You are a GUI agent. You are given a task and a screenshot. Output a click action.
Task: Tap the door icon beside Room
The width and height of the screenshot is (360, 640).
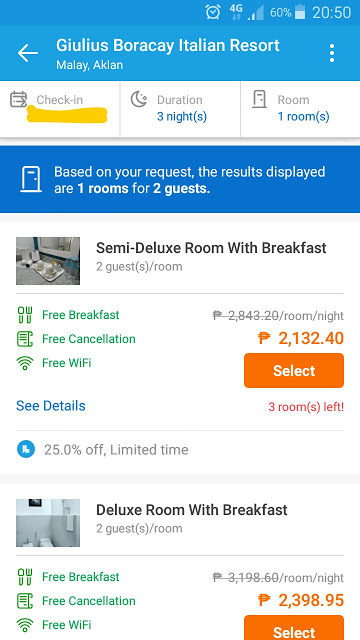(x=260, y=99)
